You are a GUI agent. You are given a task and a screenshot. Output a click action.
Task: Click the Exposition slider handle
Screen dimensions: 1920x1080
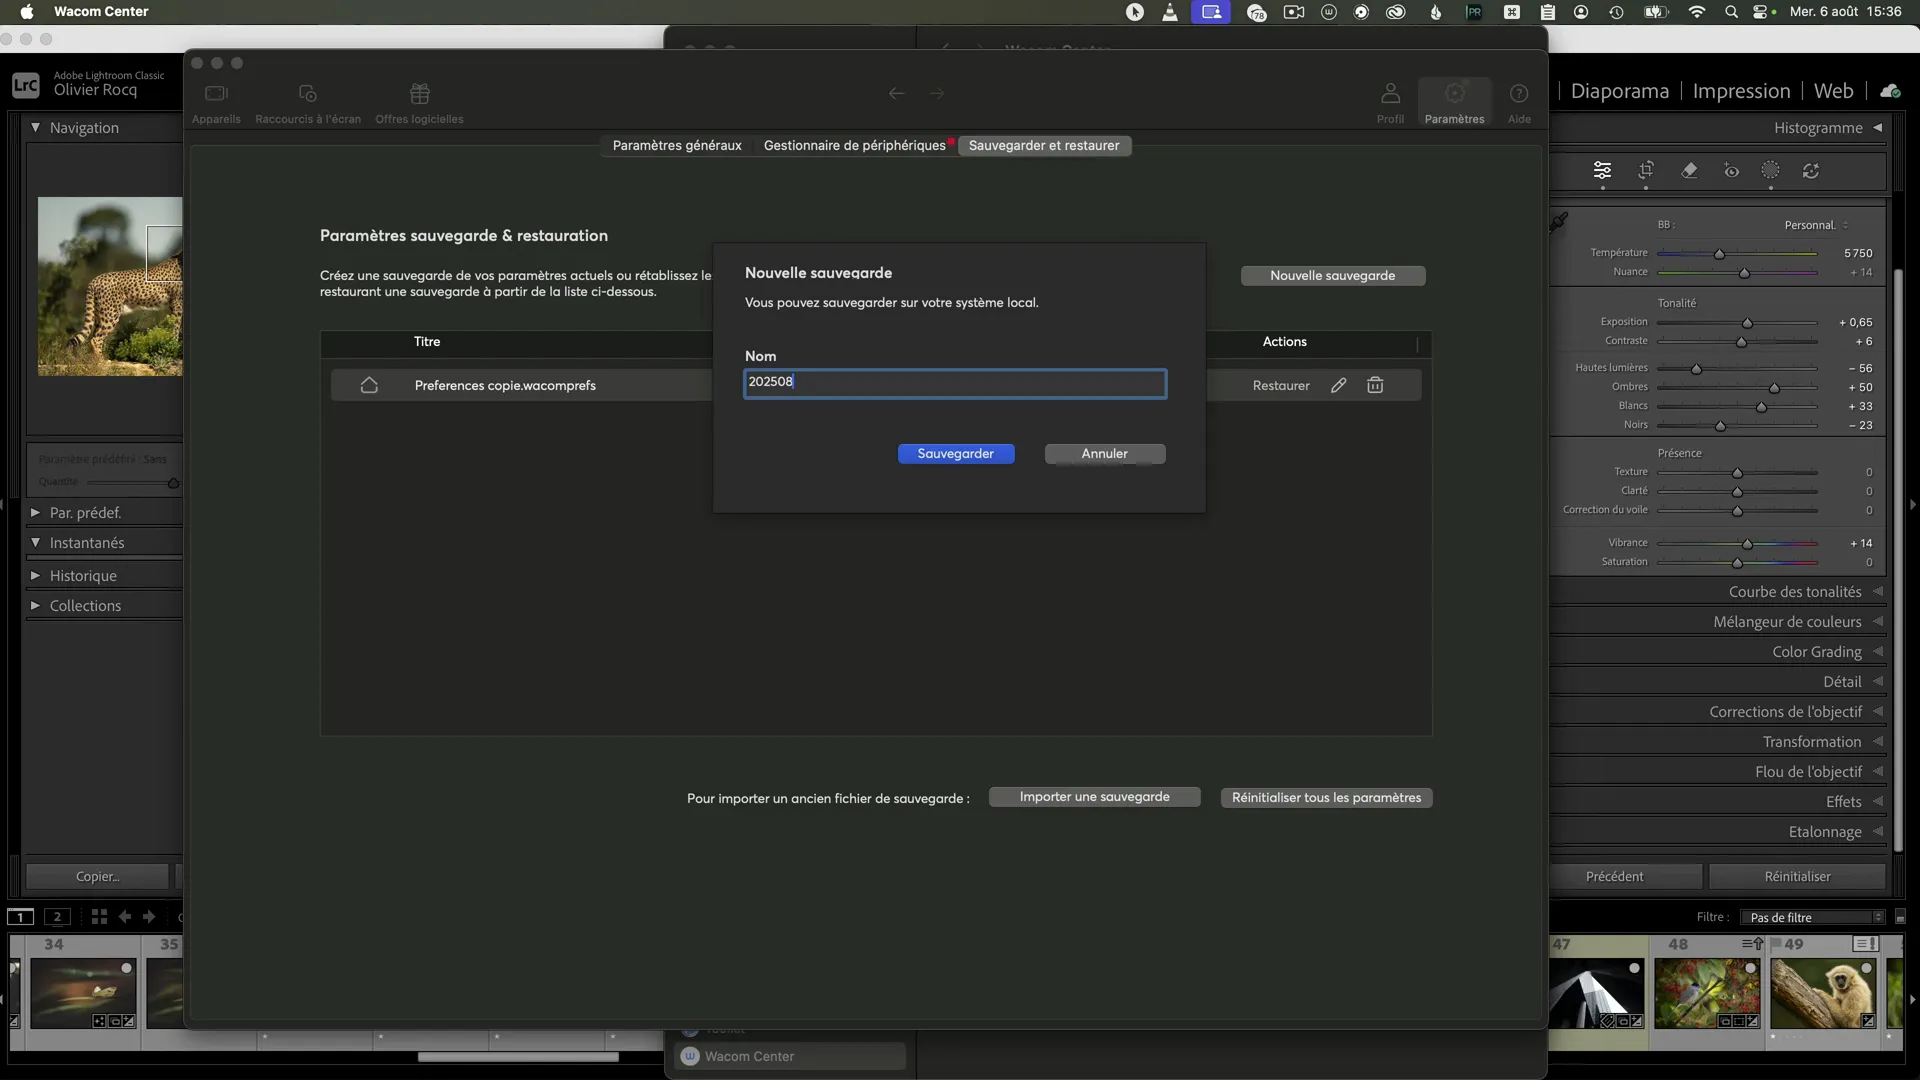[x=1747, y=323]
